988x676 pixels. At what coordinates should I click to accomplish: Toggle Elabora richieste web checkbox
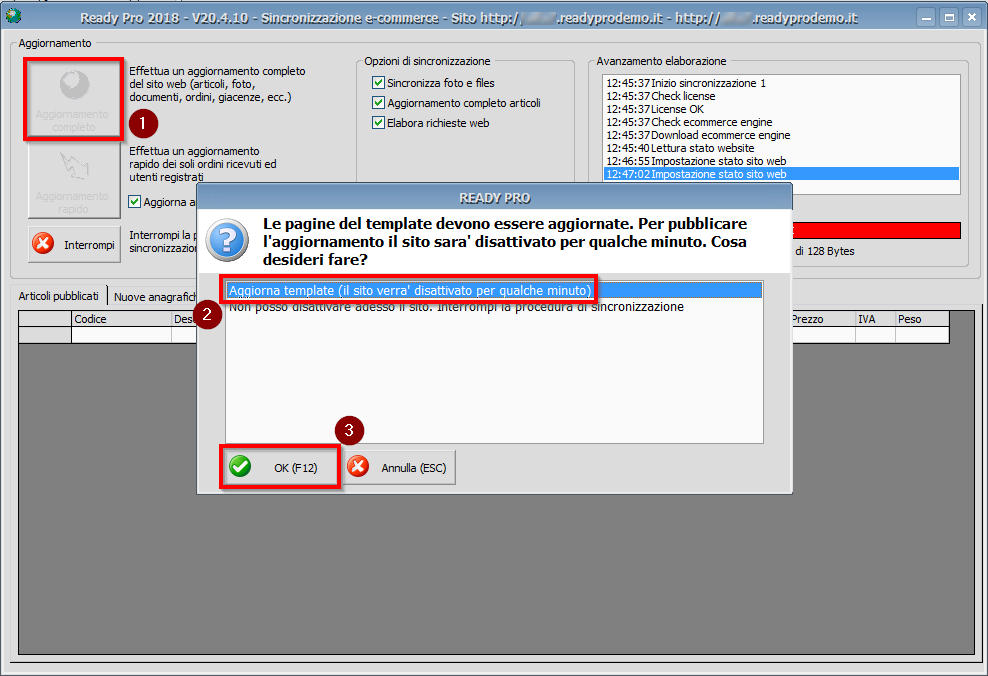click(378, 123)
